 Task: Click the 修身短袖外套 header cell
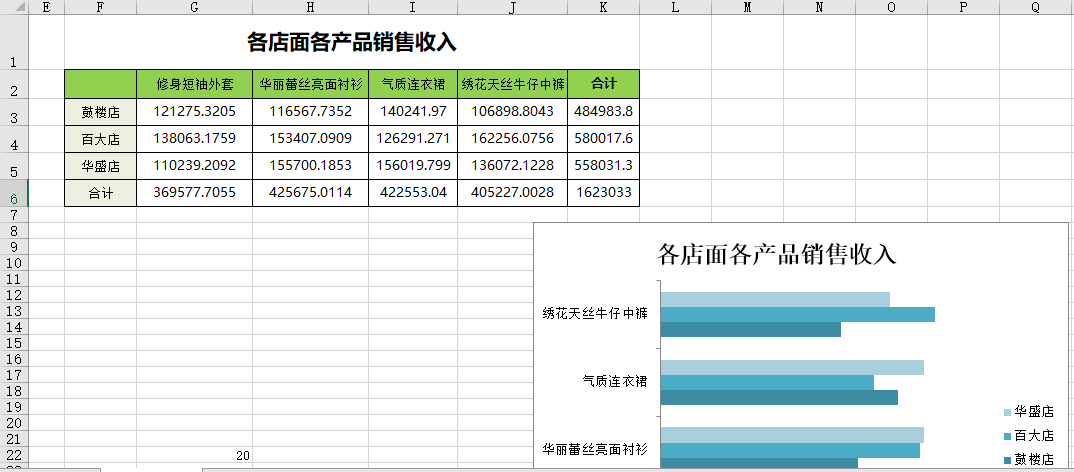194,84
